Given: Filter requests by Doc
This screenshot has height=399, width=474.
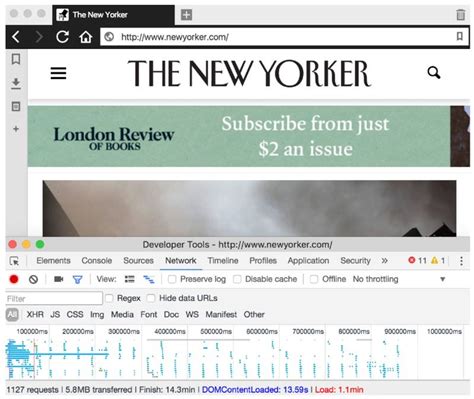Looking at the screenshot, I should 171,314.
